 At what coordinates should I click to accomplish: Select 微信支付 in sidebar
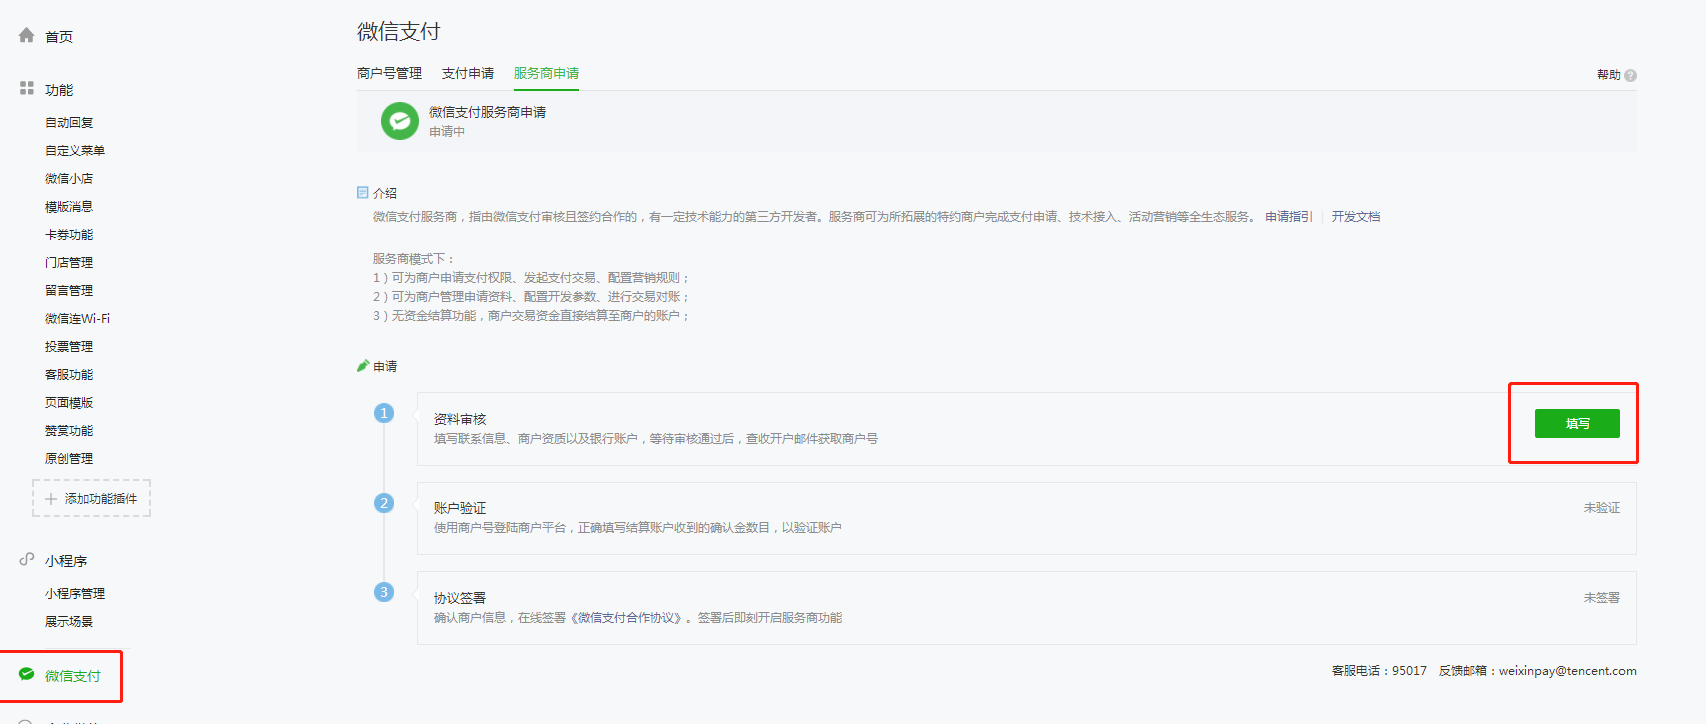pos(73,676)
